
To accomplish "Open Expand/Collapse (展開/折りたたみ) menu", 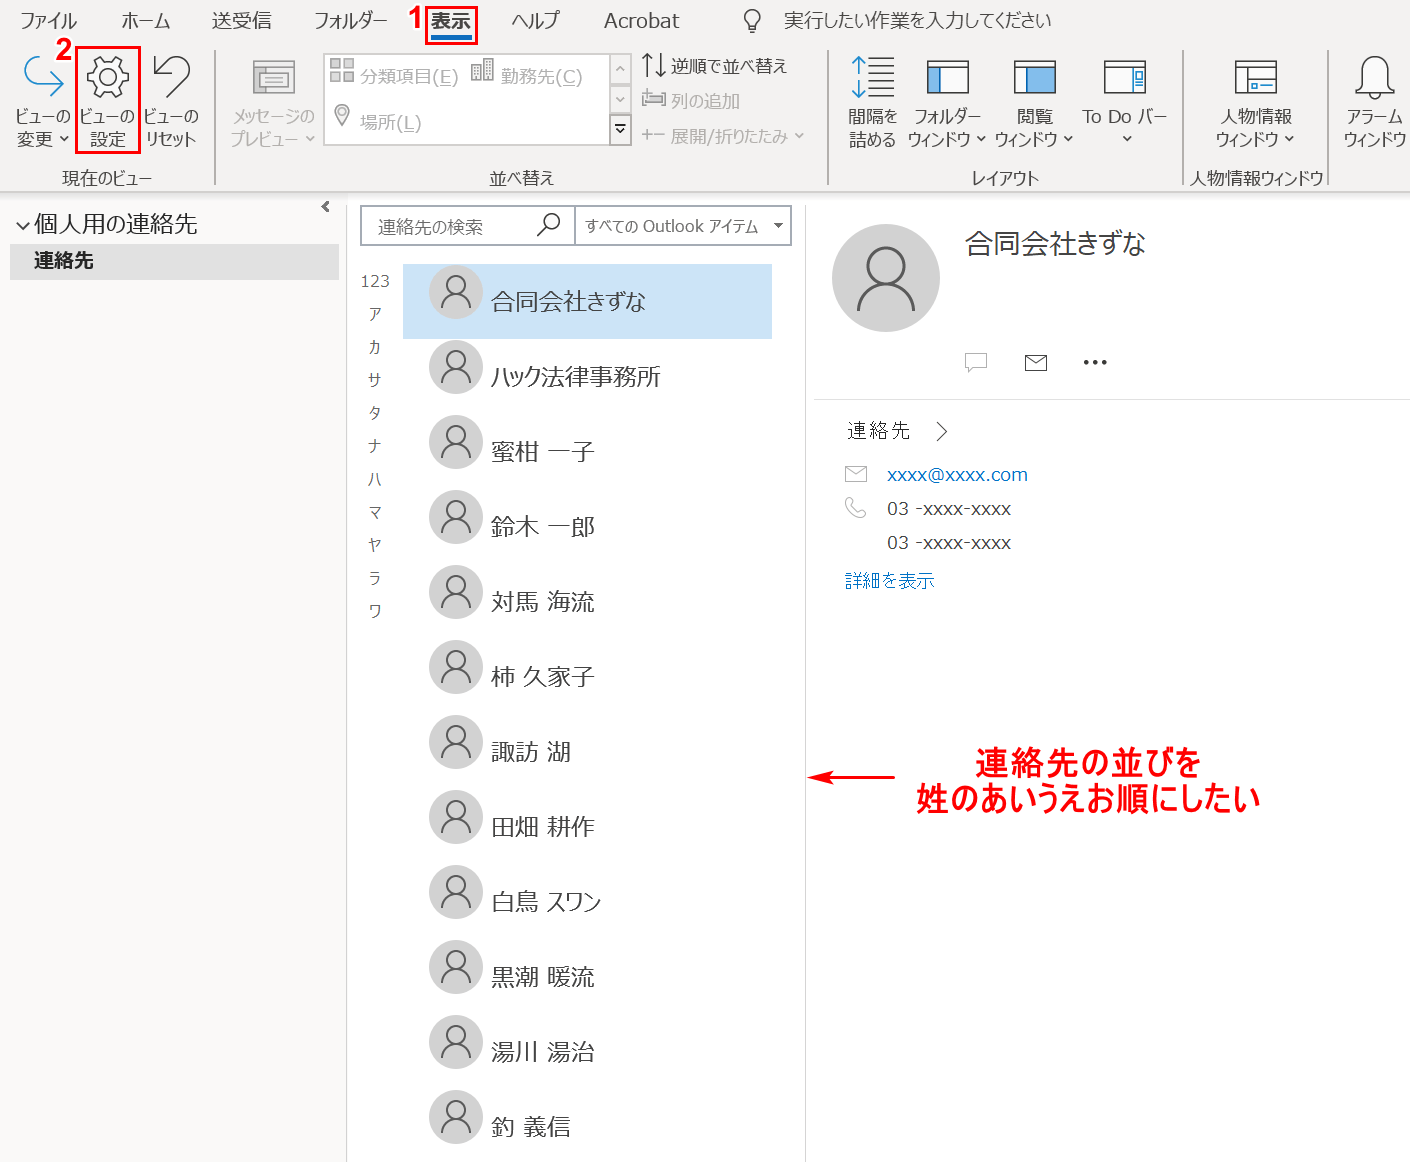I will (723, 136).
